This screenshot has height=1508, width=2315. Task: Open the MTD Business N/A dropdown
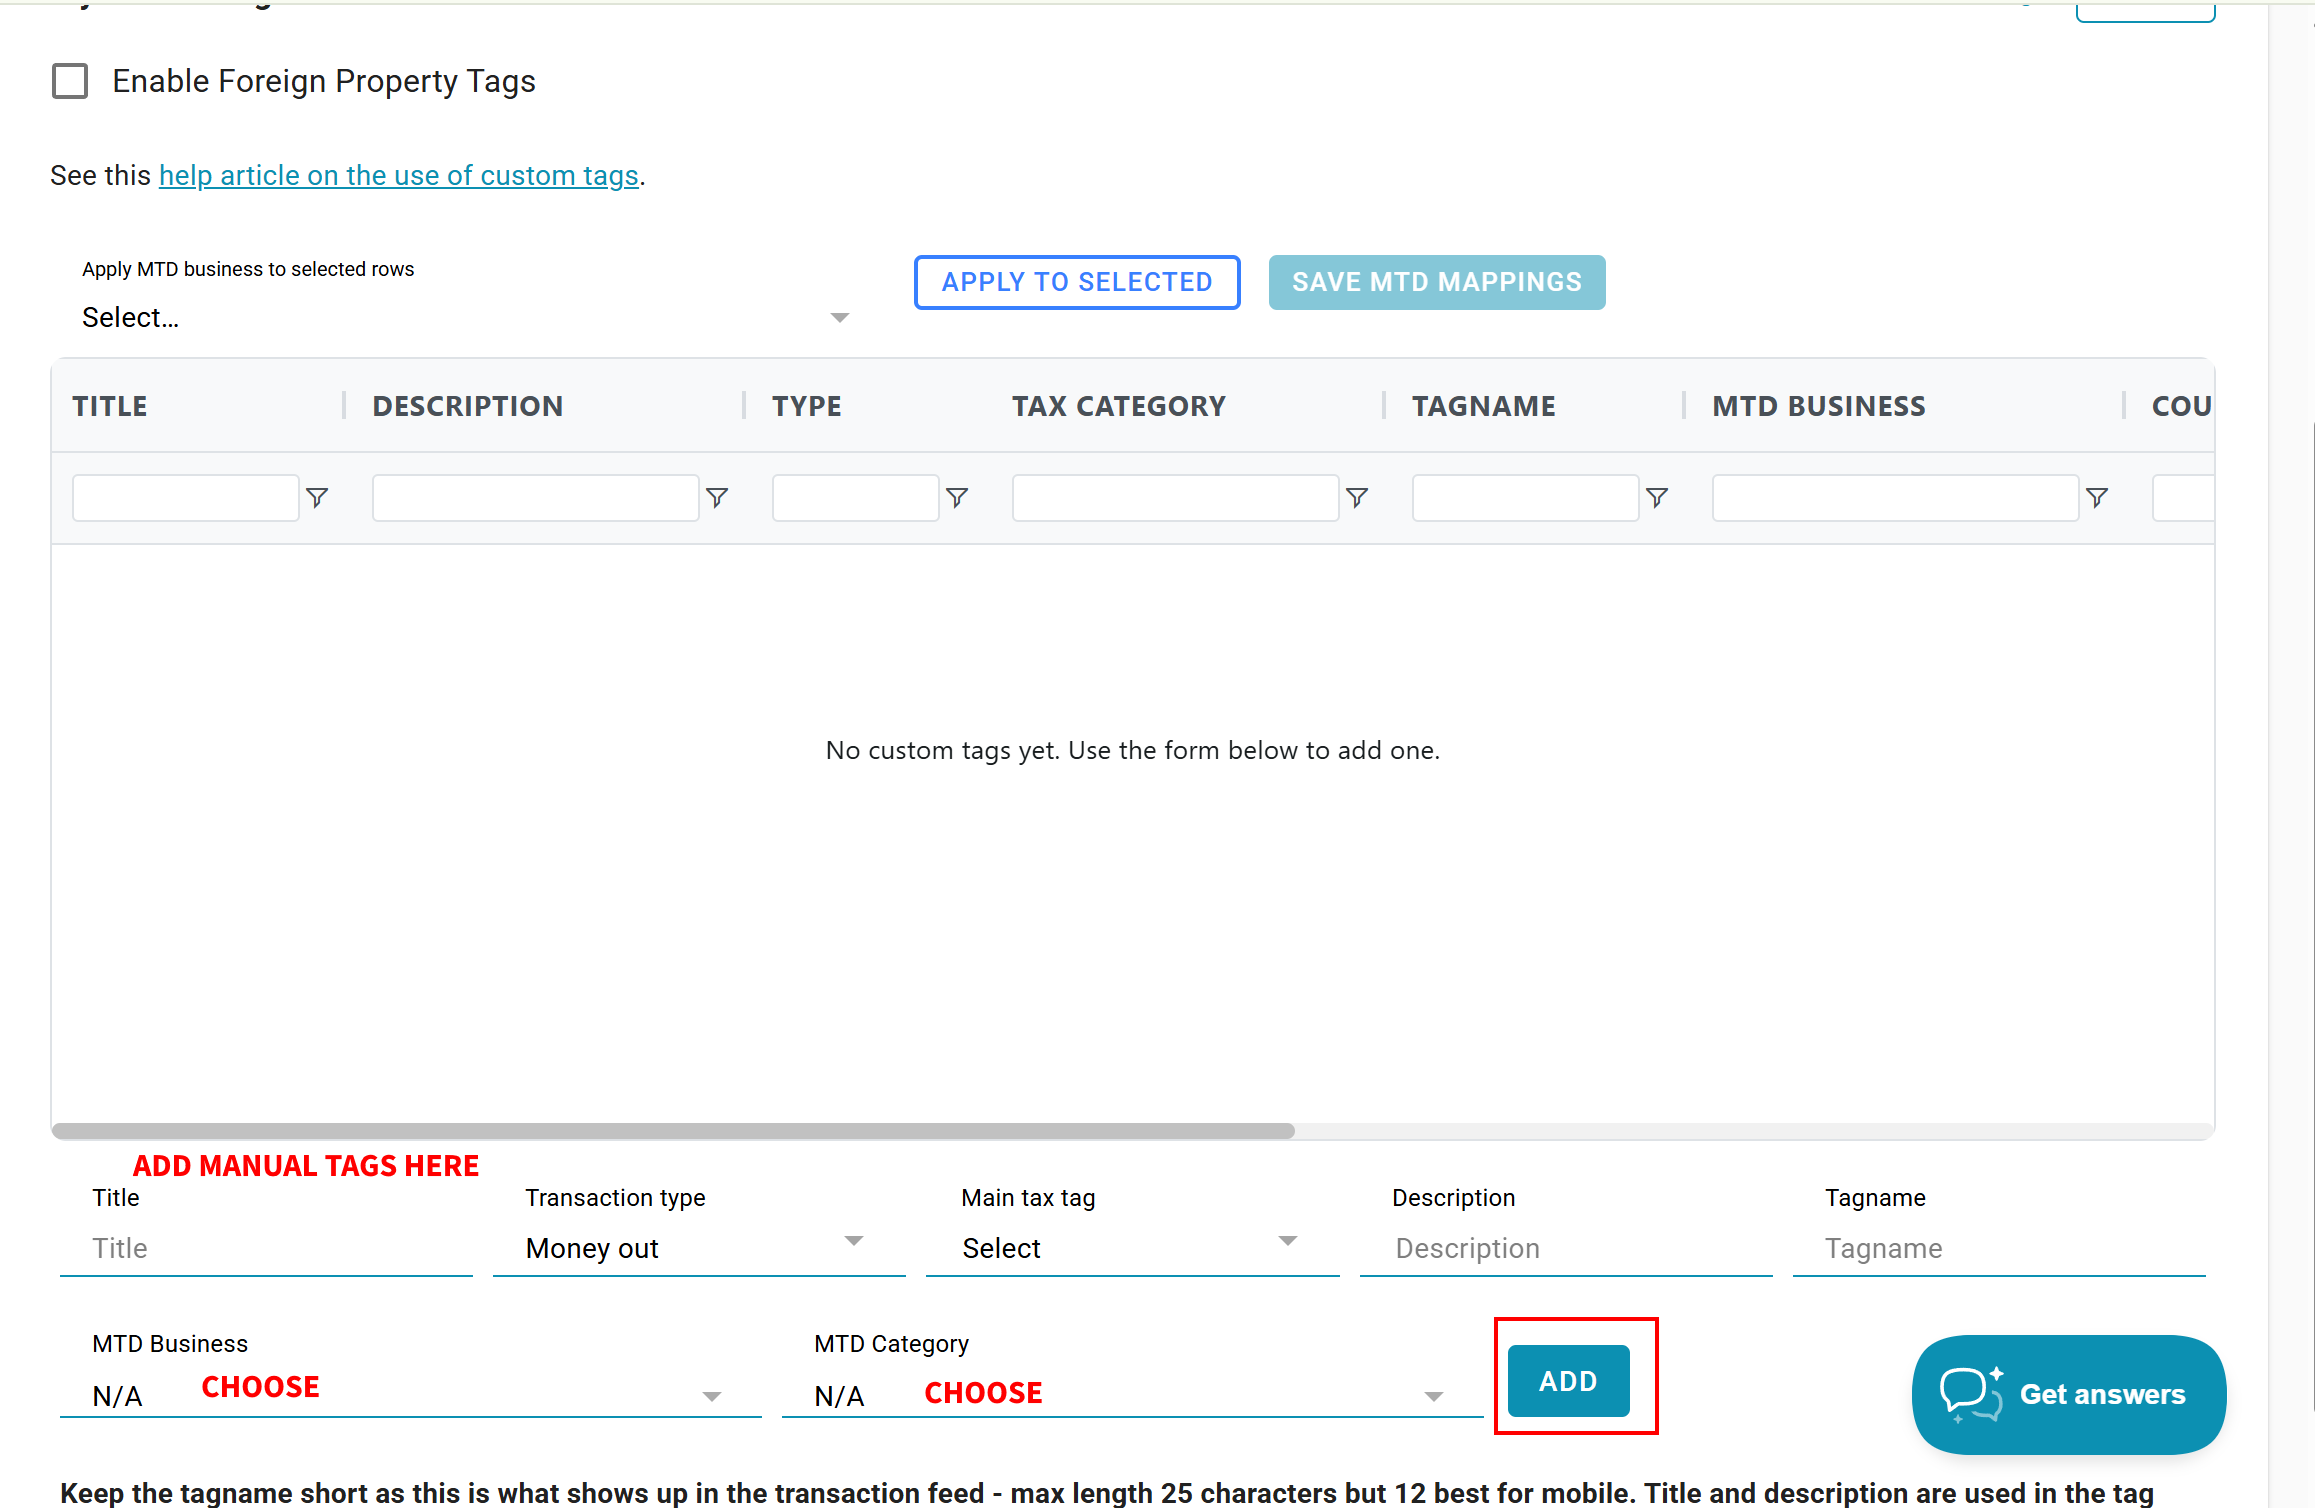click(x=410, y=1395)
